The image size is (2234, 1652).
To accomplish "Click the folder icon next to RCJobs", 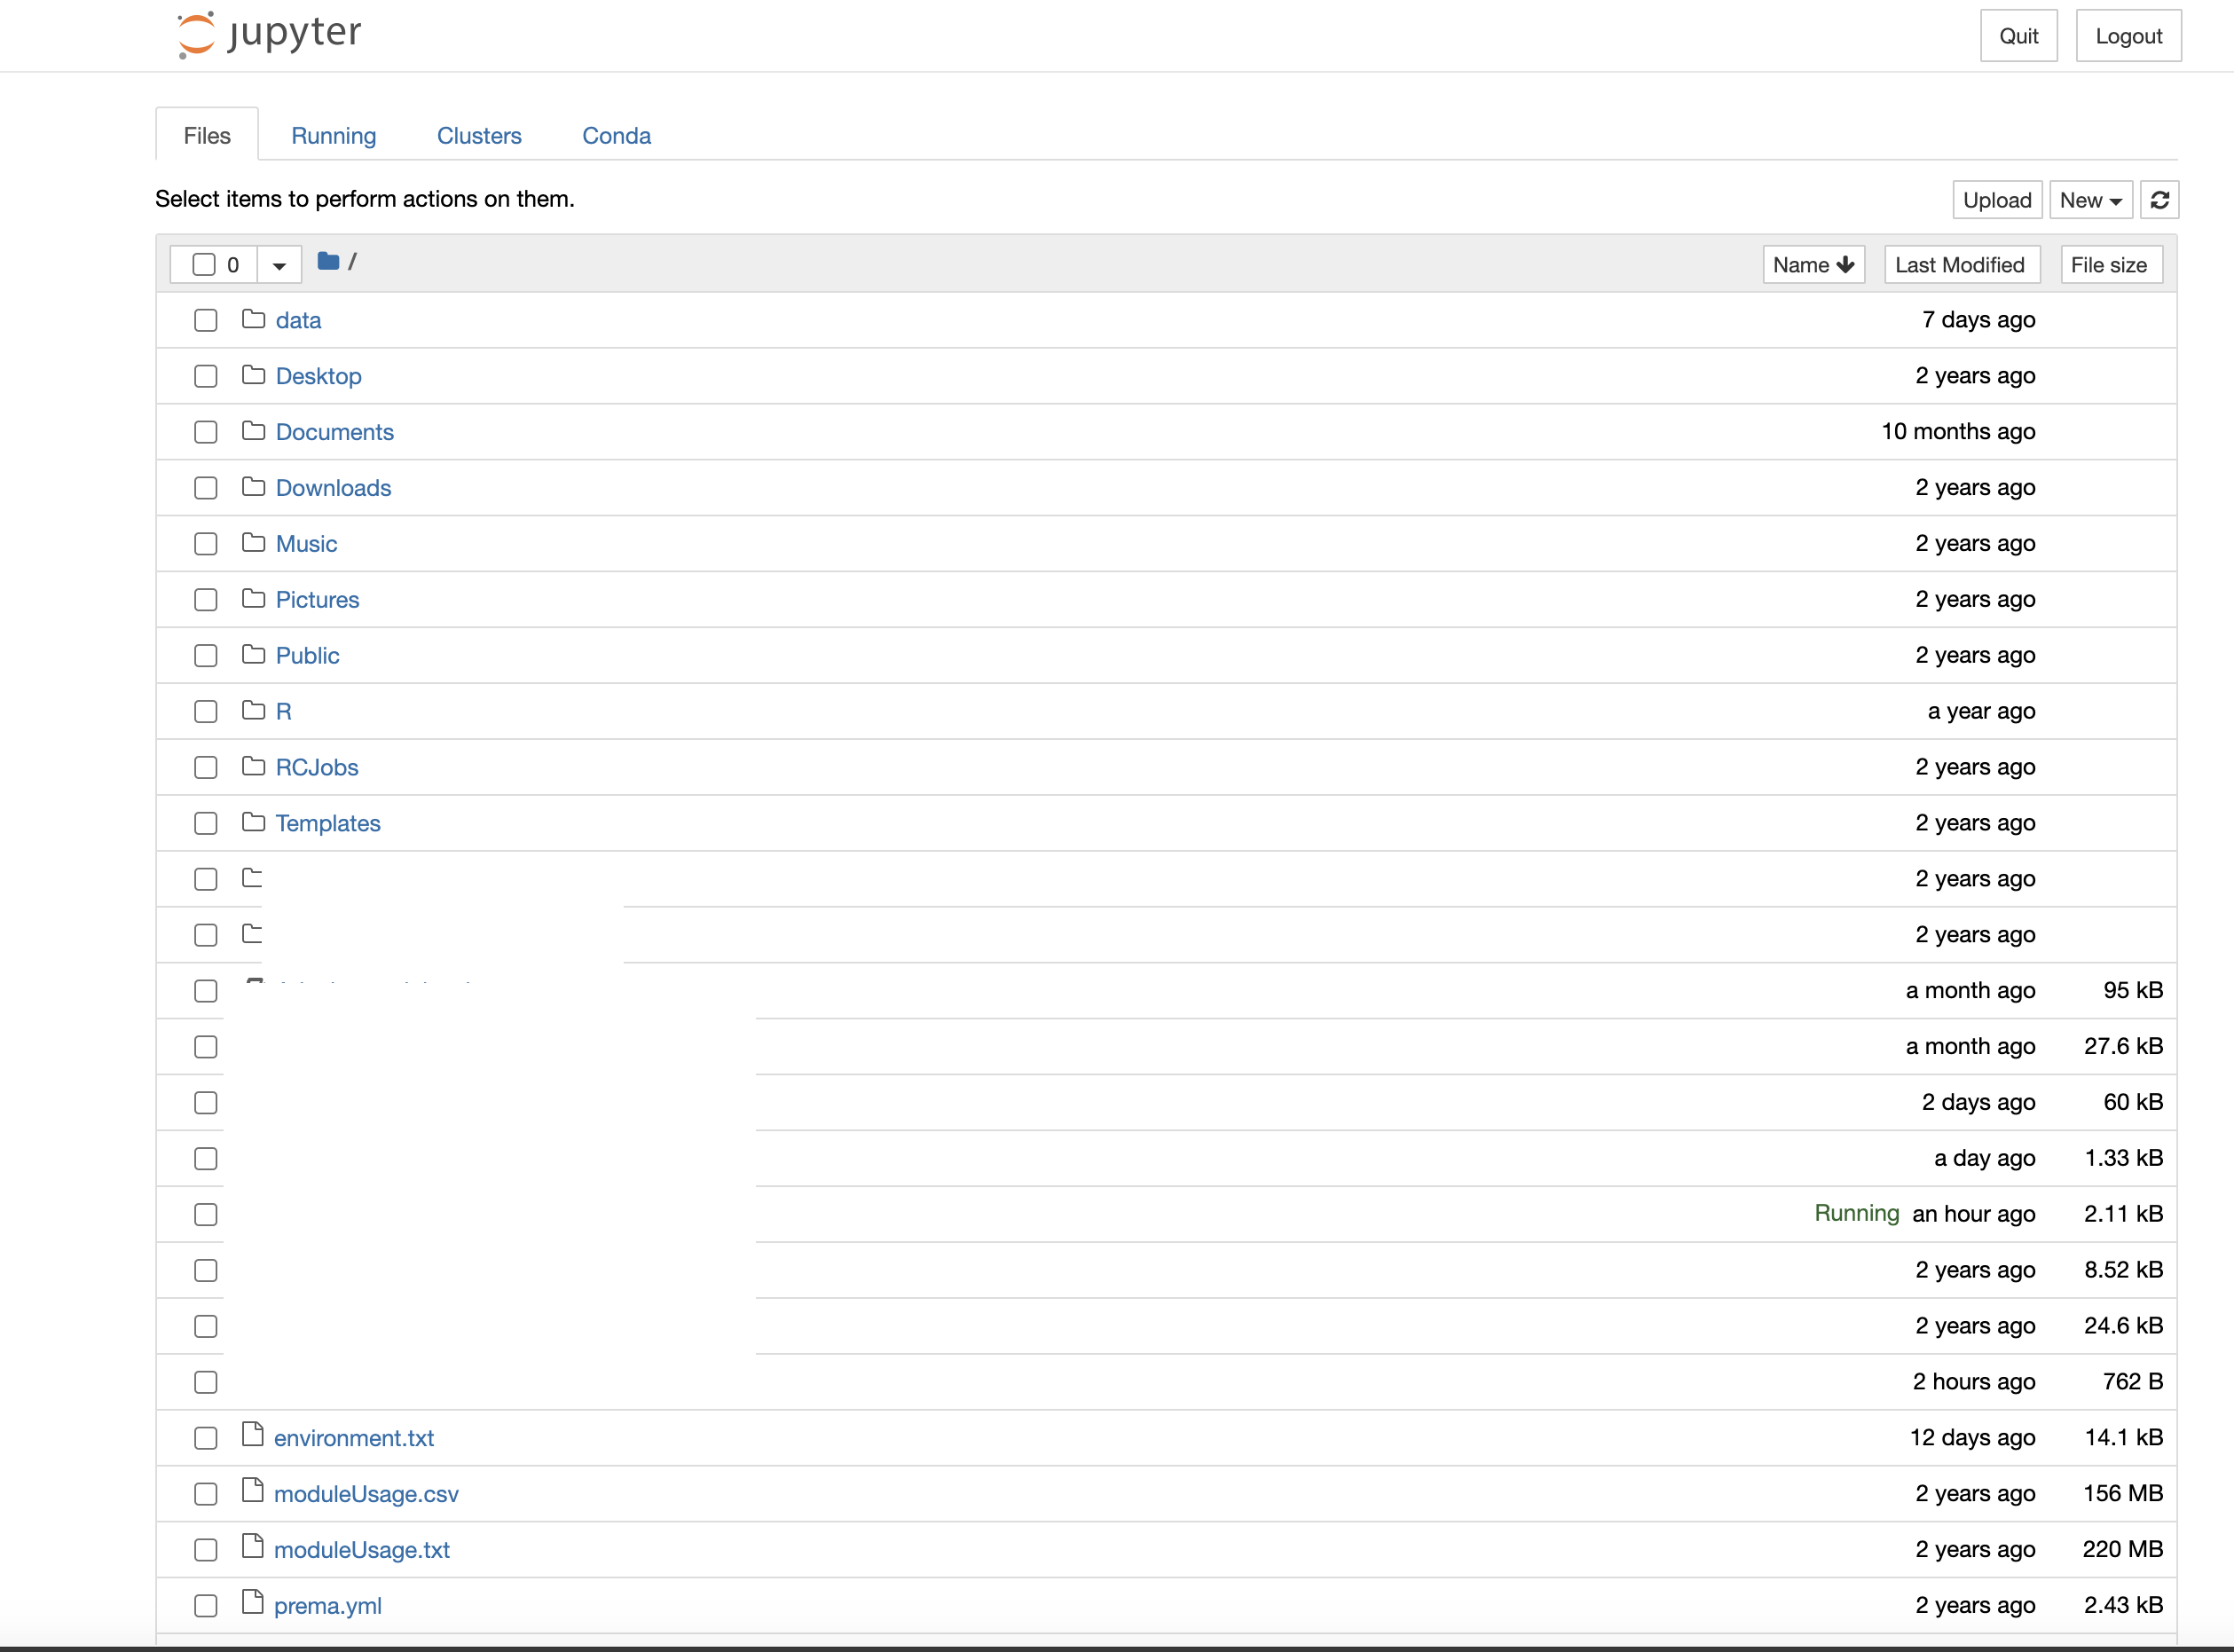I will point(254,766).
